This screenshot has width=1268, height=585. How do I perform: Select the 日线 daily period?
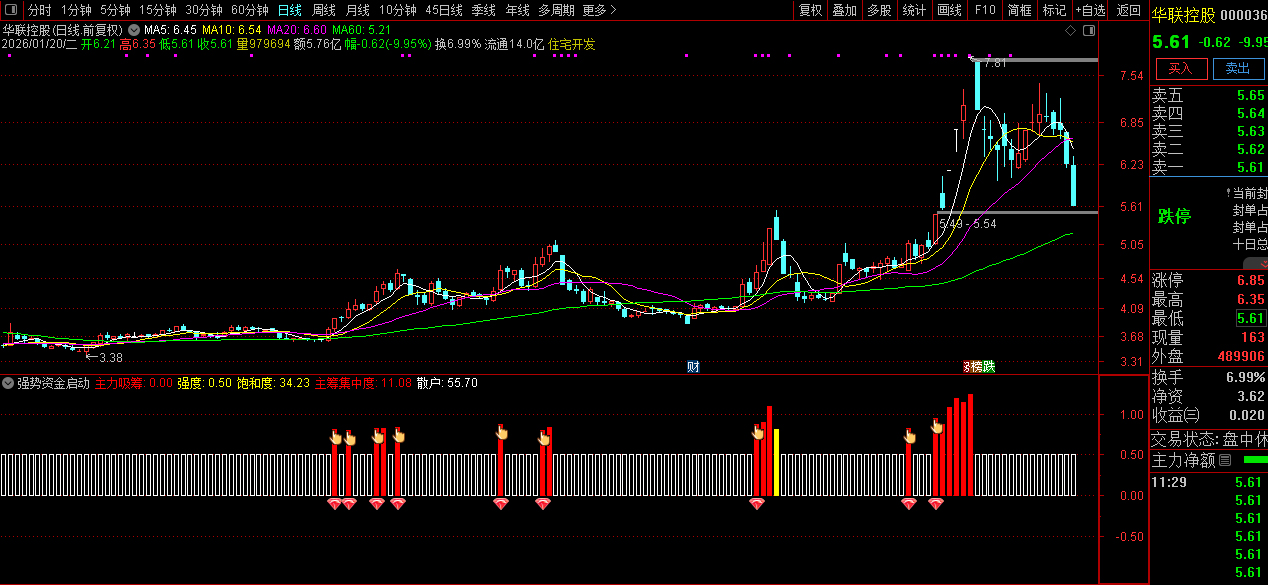289,10
